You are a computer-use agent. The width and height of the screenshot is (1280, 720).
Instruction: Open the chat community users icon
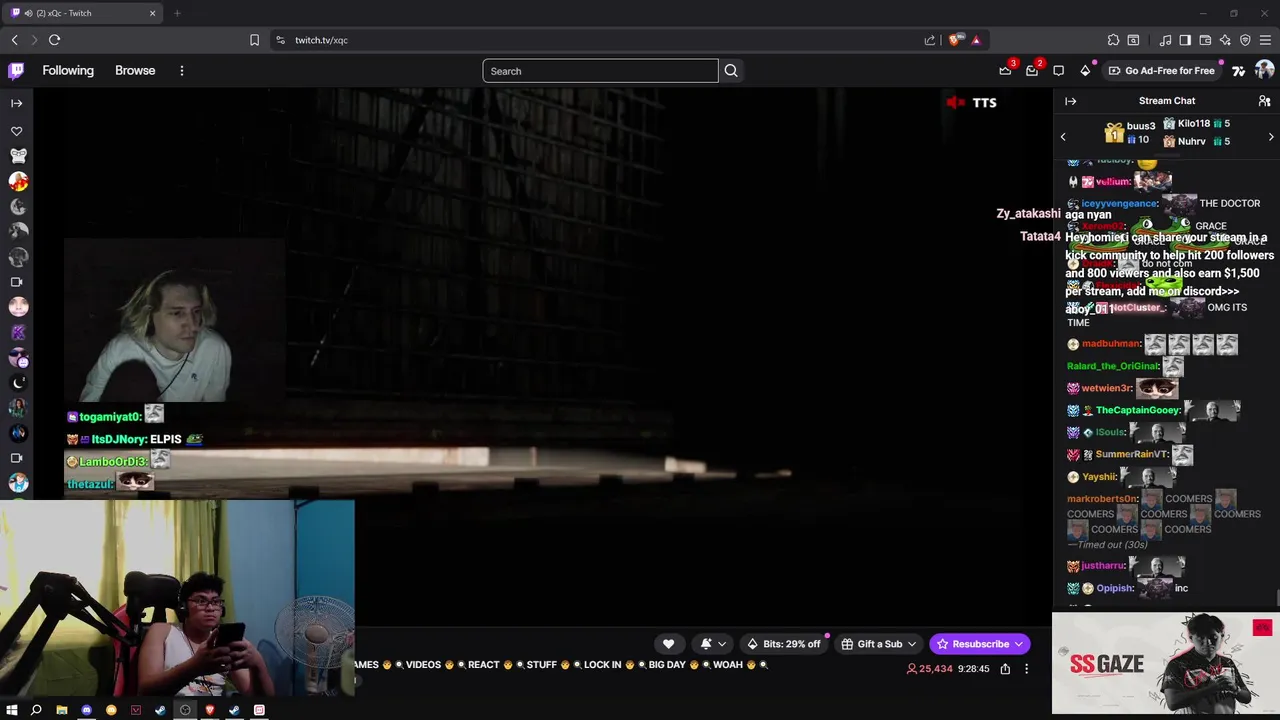pos(1264,101)
